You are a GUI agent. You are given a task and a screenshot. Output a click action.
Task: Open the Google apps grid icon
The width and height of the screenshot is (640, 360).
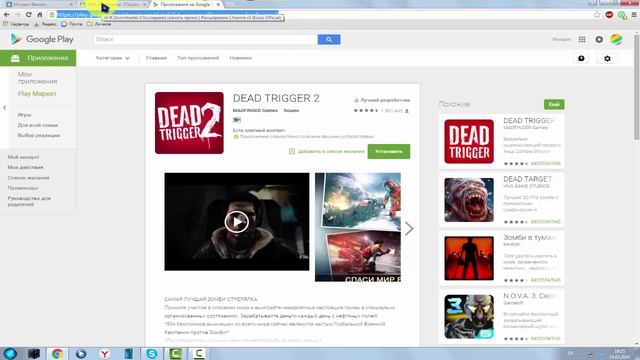tap(582, 40)
